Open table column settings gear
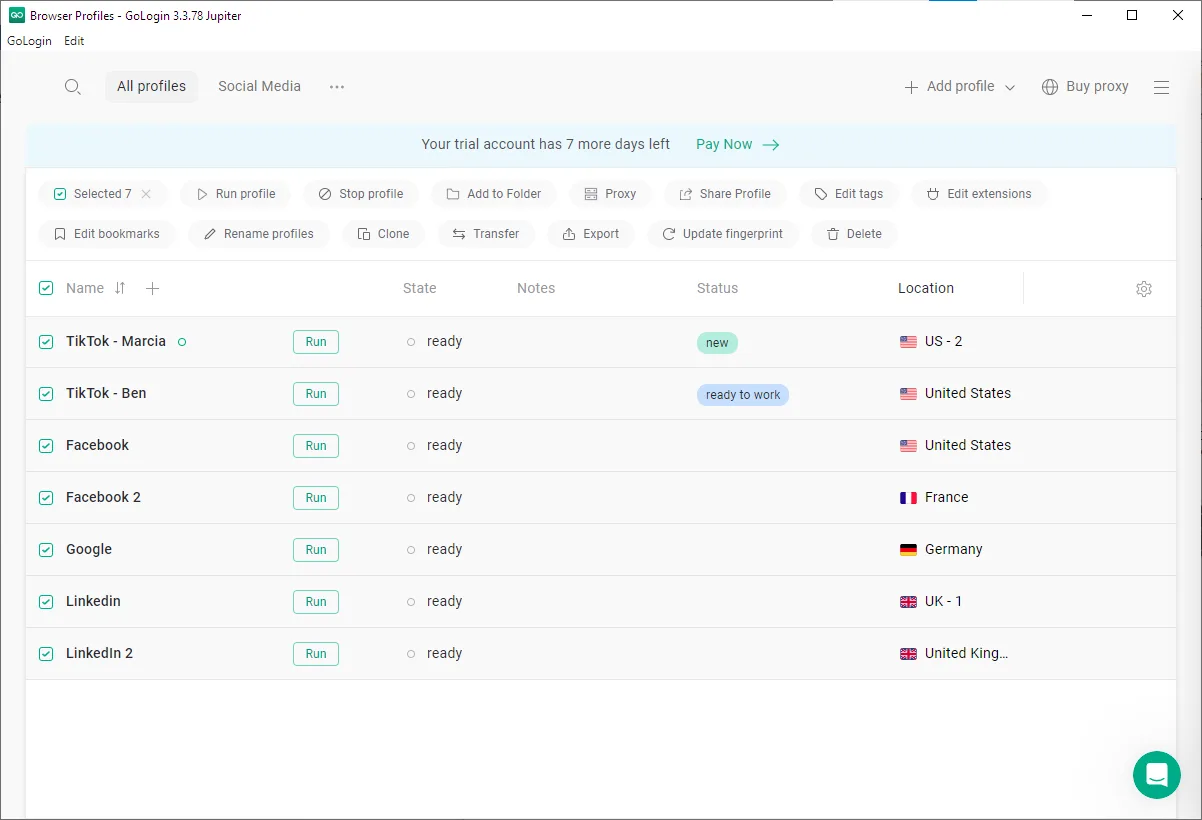1202x820 pixels. 1144,289
